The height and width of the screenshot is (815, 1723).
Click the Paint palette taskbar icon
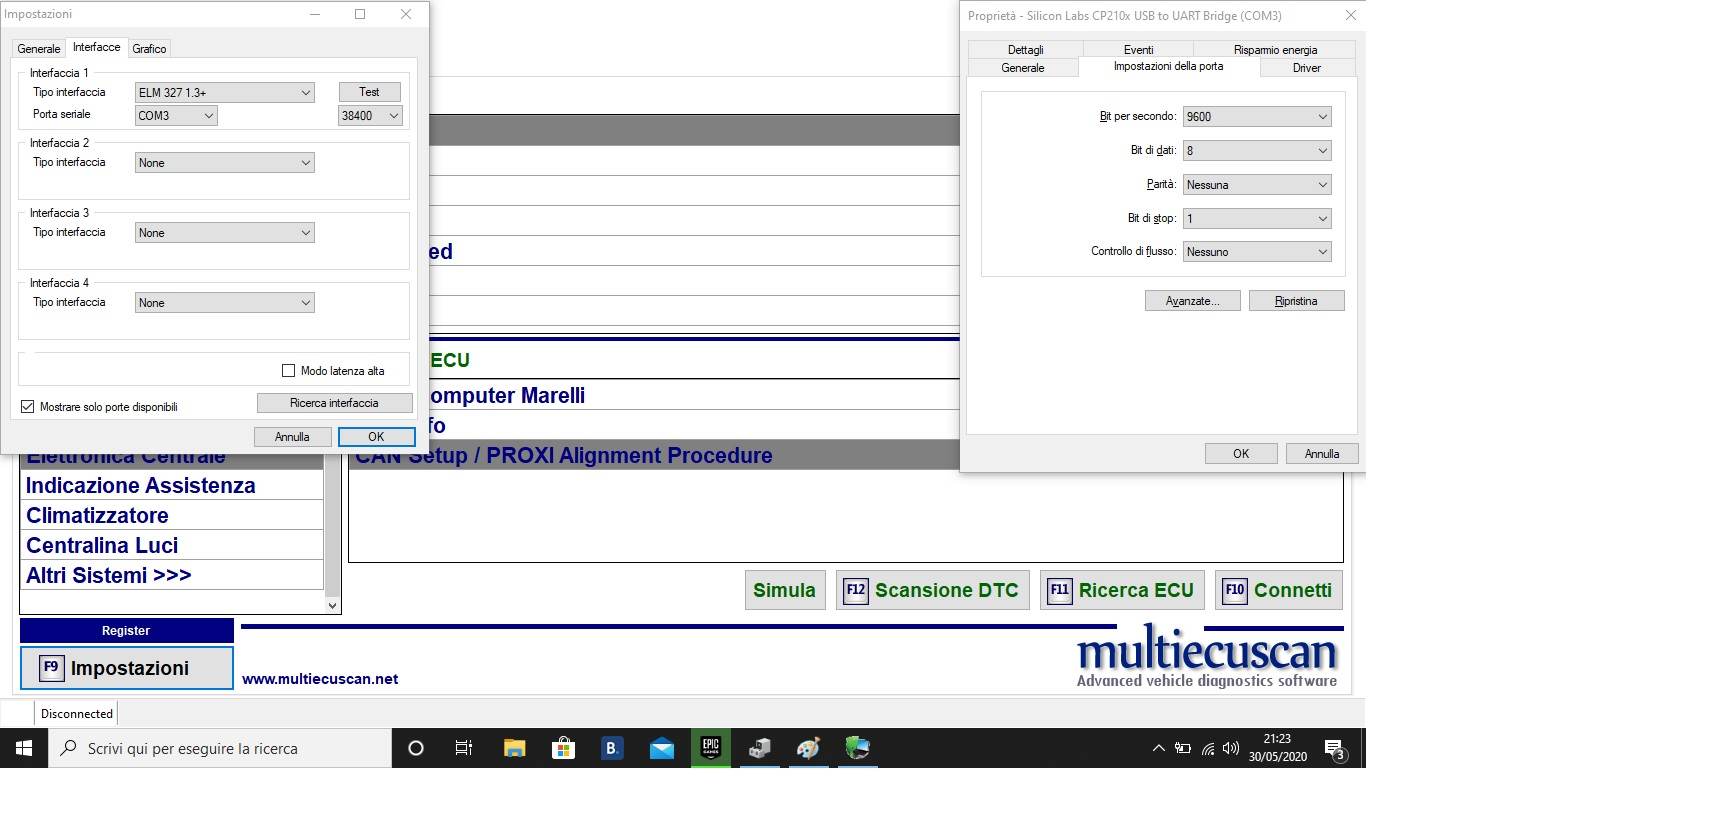click(808, 748)
